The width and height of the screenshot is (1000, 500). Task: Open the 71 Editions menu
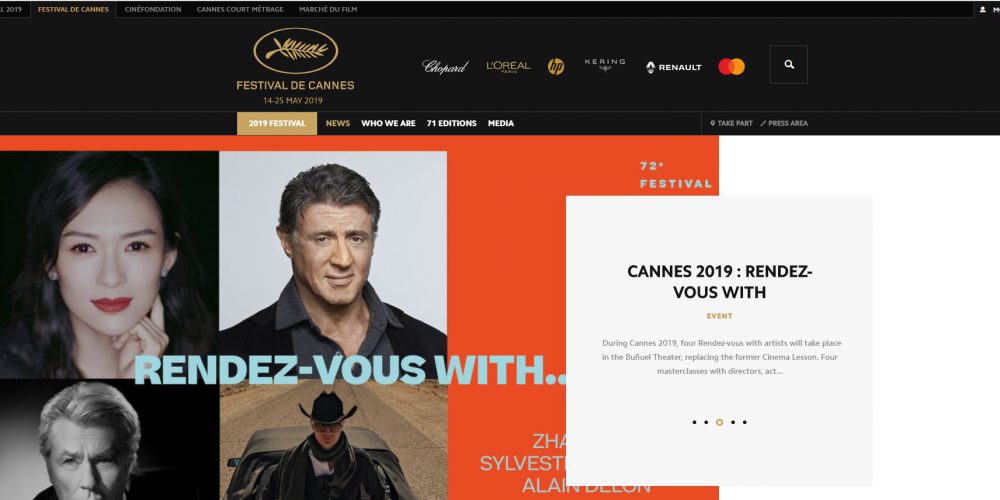(452, 124)
